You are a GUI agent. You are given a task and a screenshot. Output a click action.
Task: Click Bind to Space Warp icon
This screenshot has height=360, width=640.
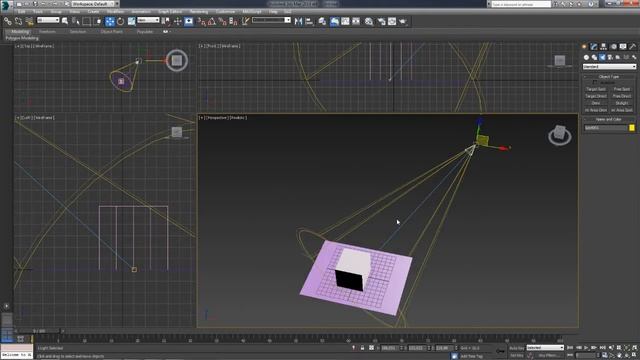(x=29, y=21)
